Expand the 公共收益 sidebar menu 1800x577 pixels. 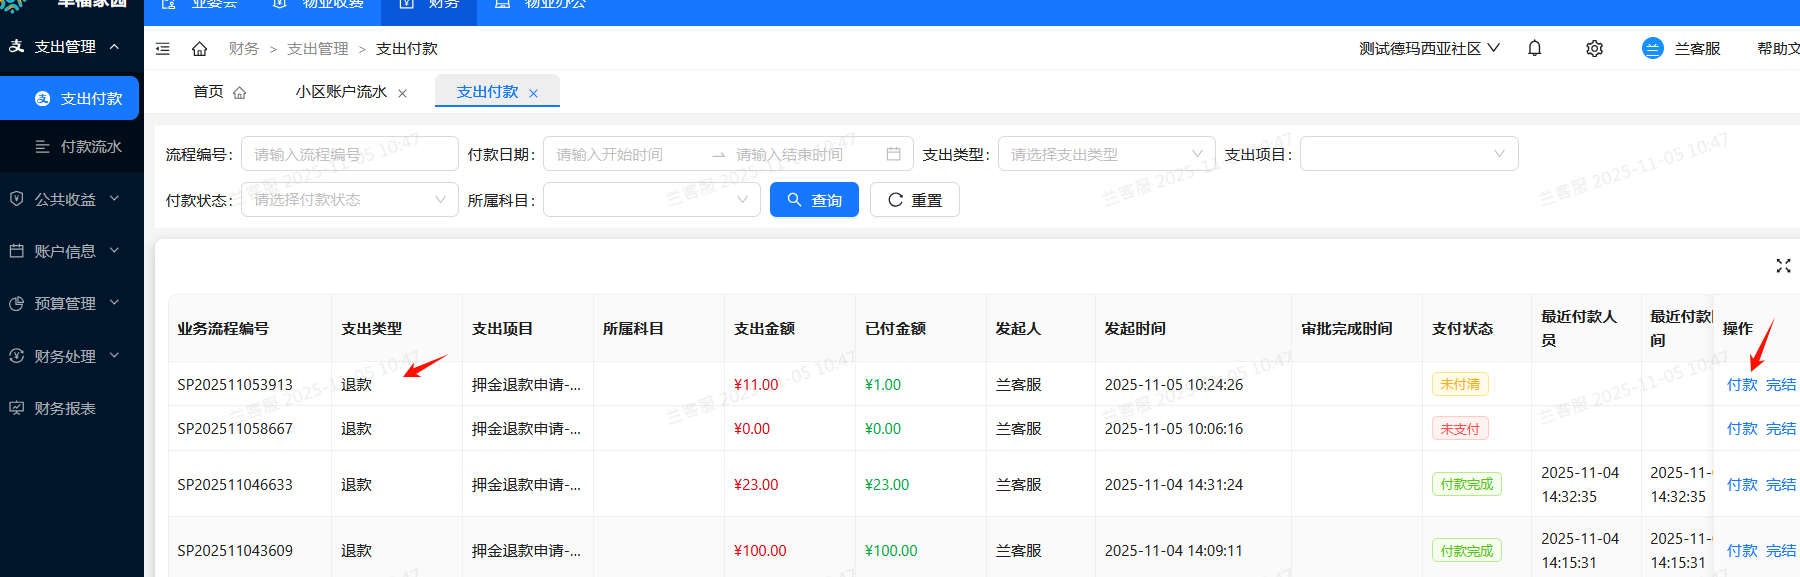66,199
